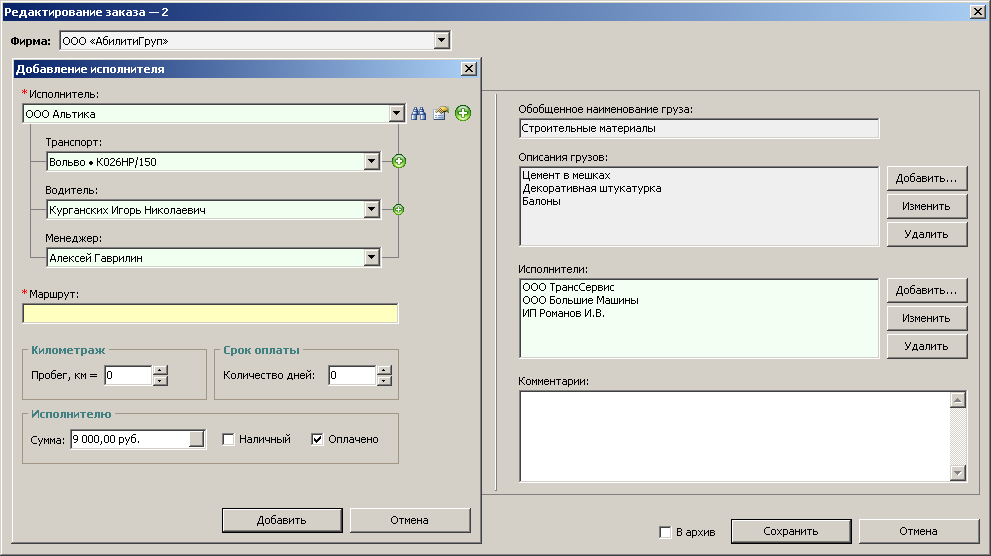The image size is (991, 556).
Task: Click the Сохранить button
Action: pyautogui.click(x=790, y=531)
